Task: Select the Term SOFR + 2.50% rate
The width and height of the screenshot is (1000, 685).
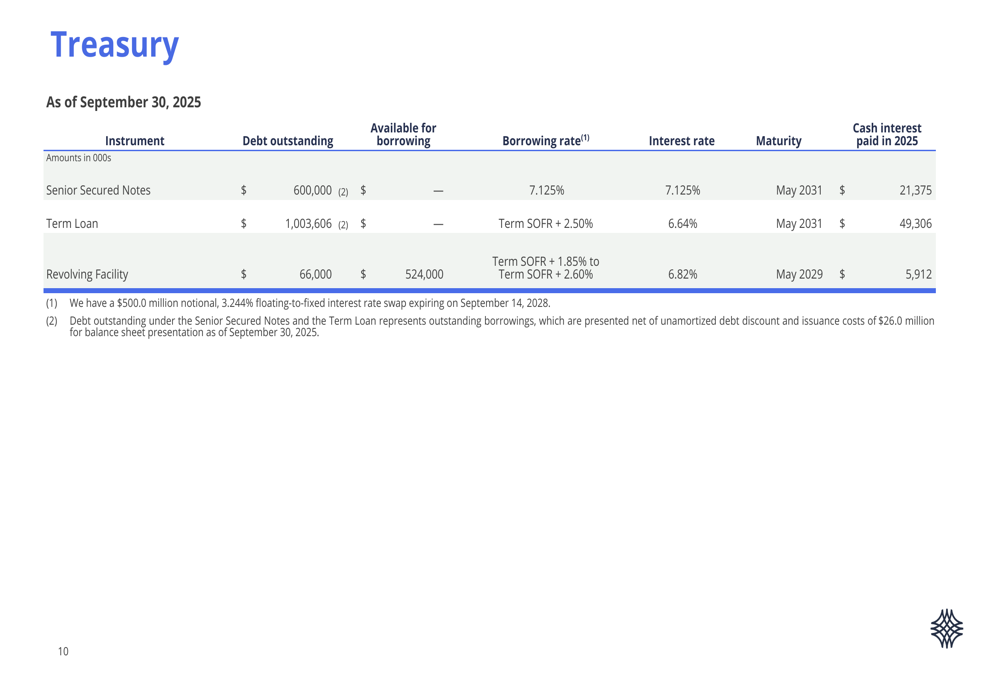Action: (545, 224)
